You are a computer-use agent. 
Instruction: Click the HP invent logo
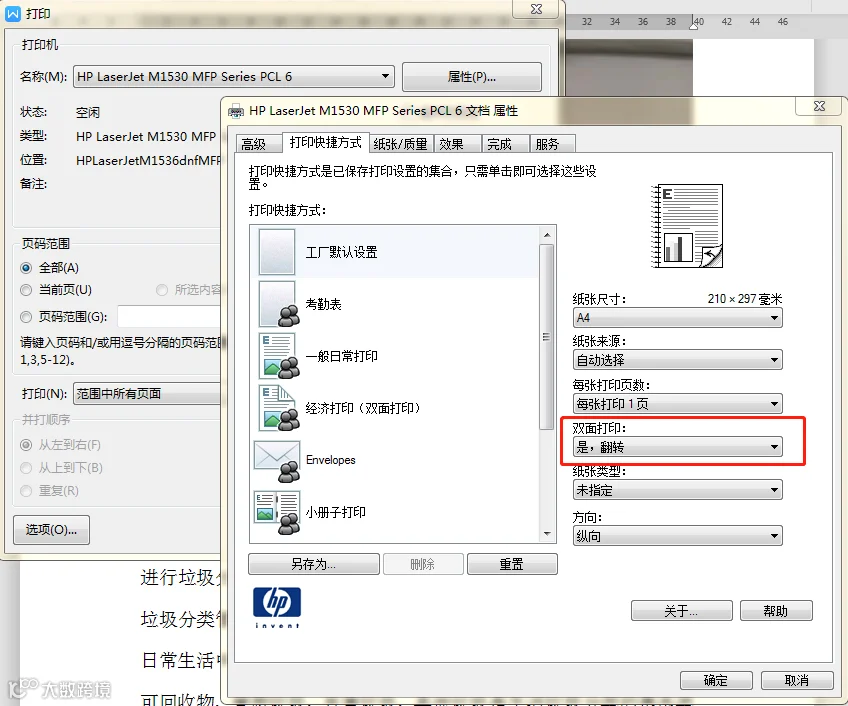click(277, 608)
